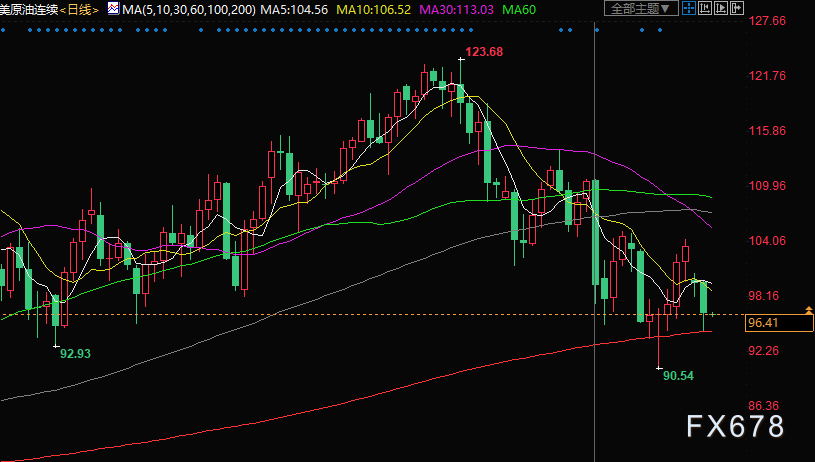The width and height of the screenshot is (815, 462).
Task: Toggle the blue crosshair cursor icon
Action: (689, 8)
